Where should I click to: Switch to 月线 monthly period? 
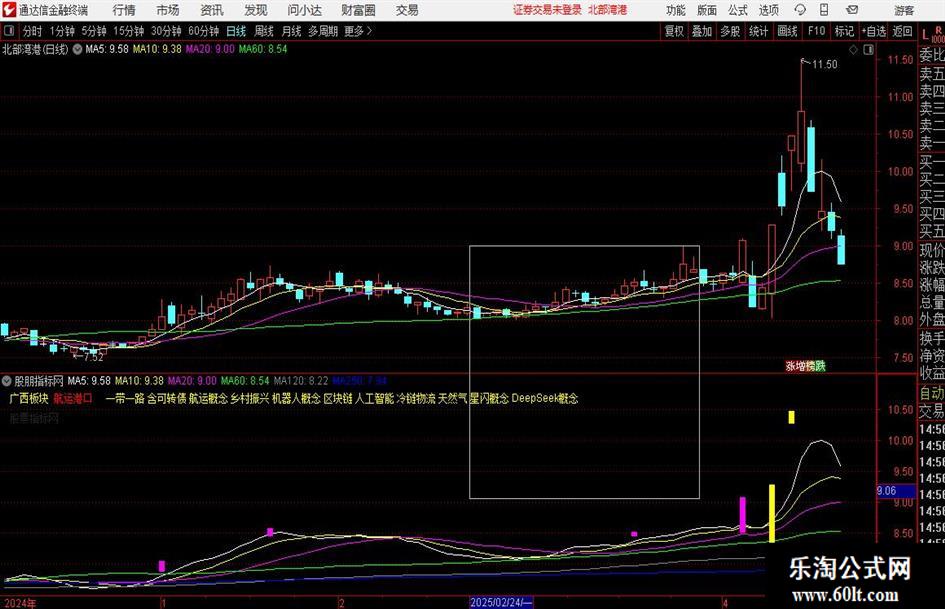291,31
